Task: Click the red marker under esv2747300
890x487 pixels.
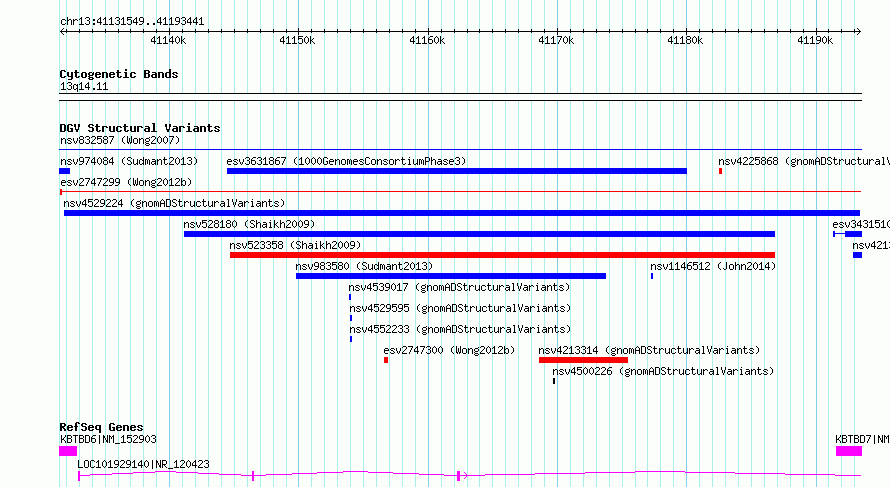Action: [386, 360]
